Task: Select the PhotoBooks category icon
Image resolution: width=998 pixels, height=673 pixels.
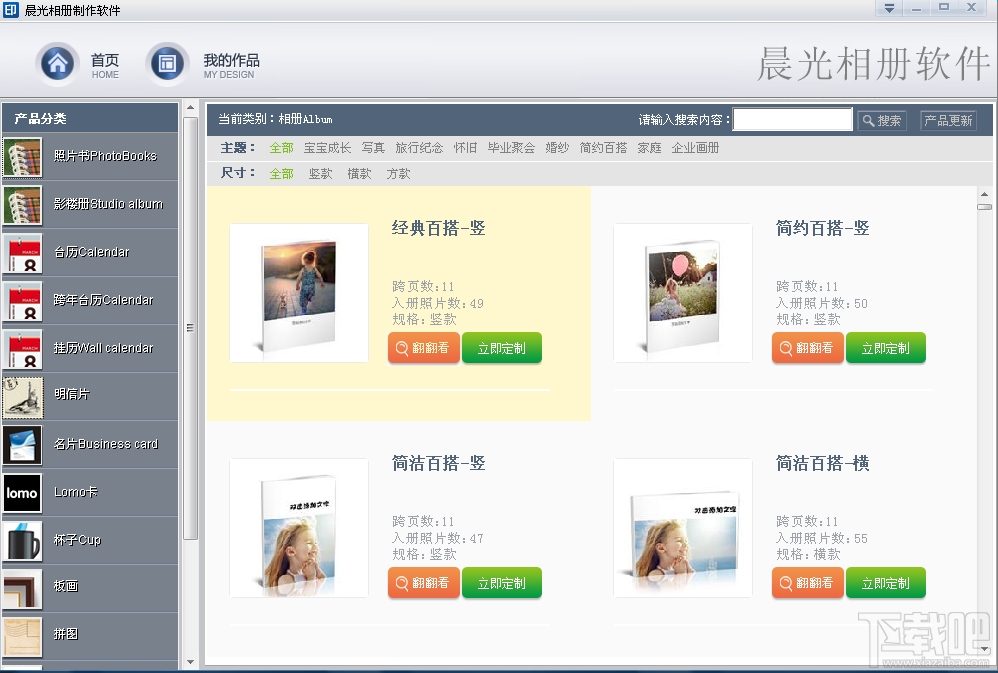Action: [22, 157]
